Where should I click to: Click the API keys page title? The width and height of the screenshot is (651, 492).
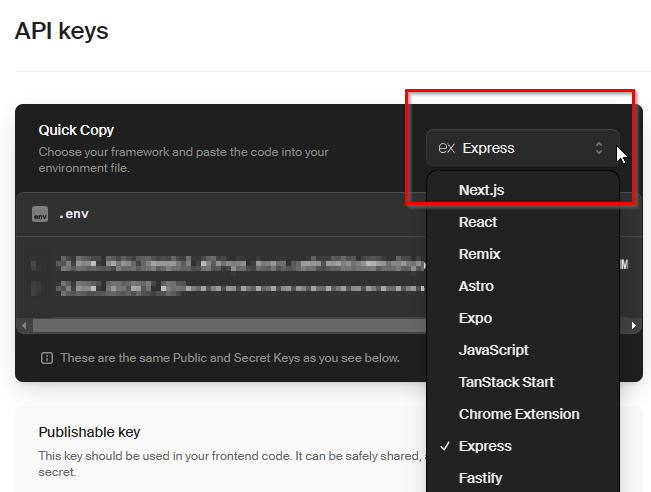61,31
